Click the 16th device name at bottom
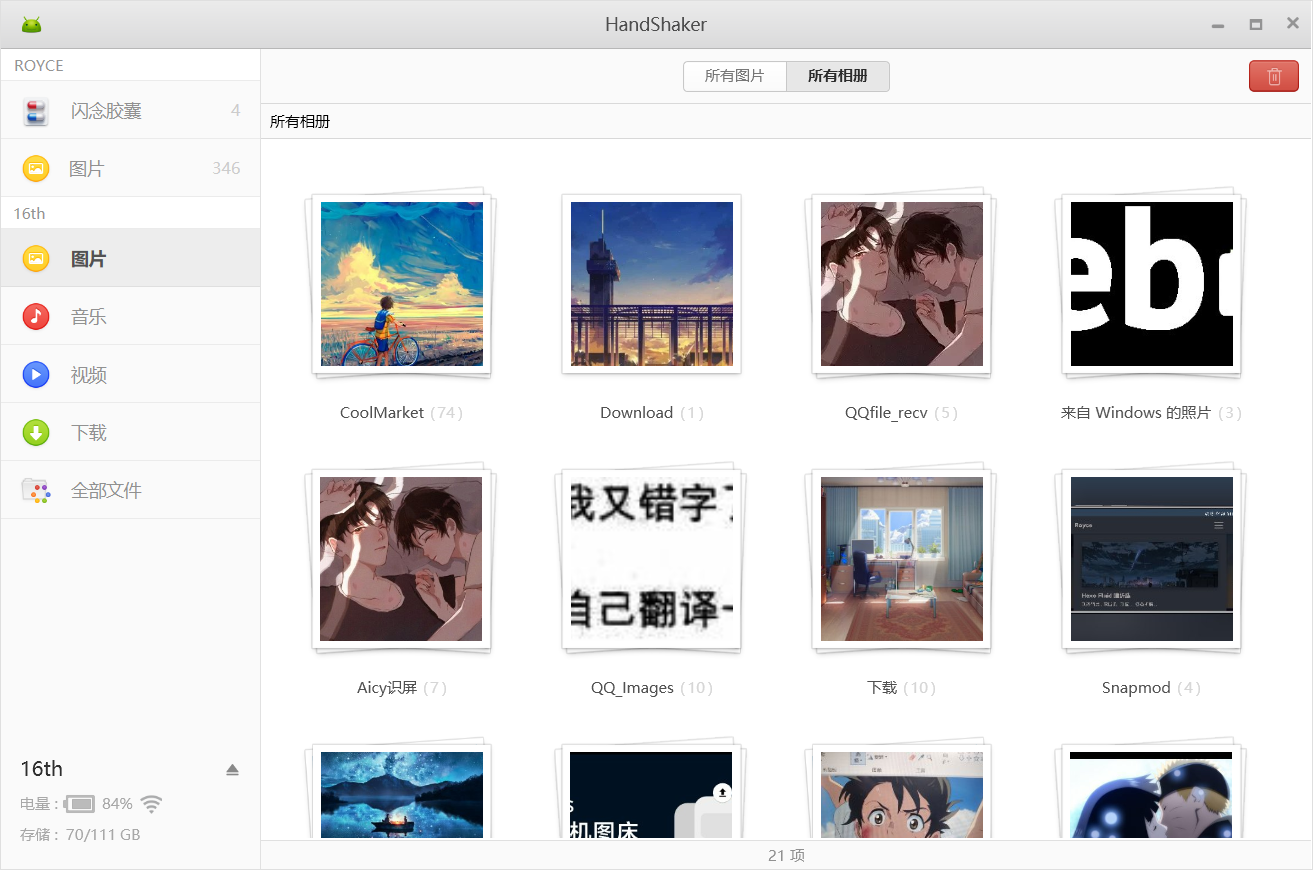This screenshot has width=1313, height=870. (41, 769)
